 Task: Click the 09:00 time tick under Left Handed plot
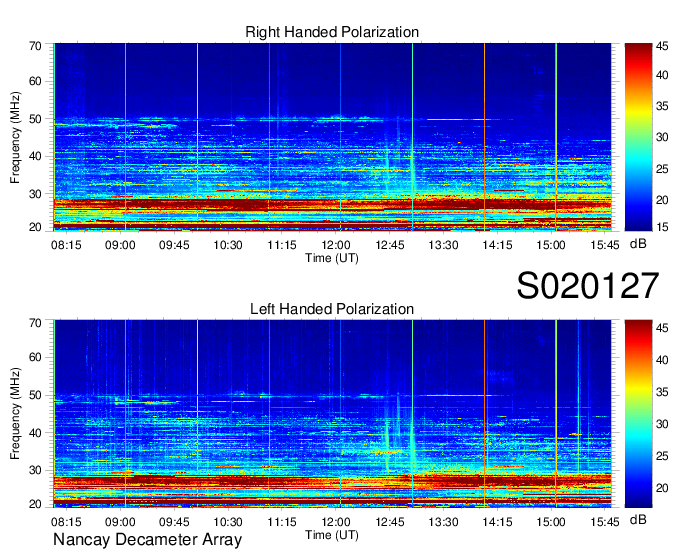click(120, 522)
